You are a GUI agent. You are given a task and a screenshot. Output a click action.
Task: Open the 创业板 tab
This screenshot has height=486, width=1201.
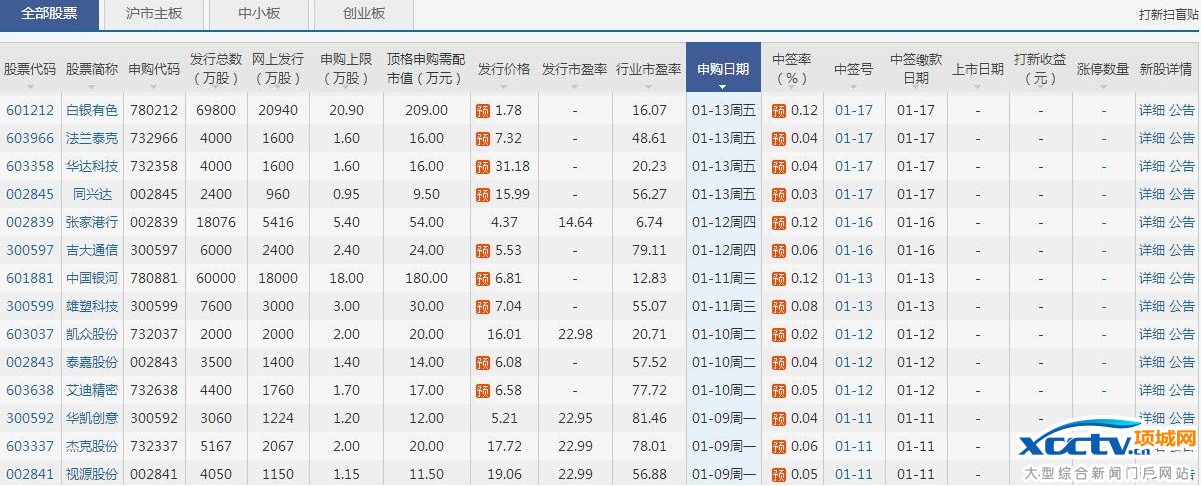coord(363,14)
